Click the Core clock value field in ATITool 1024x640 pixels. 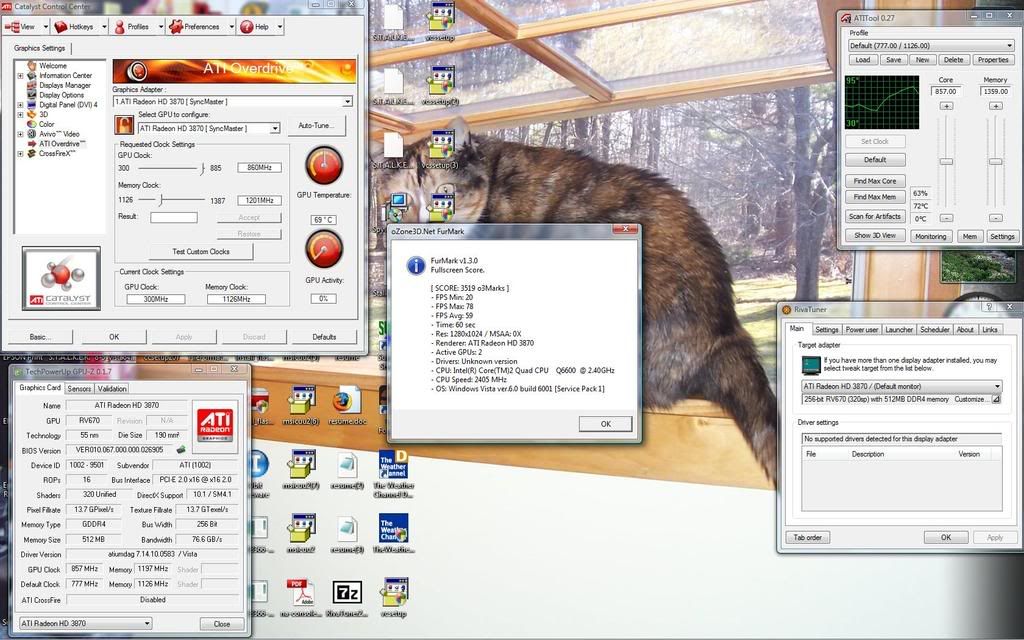click(x=946, y=91)
